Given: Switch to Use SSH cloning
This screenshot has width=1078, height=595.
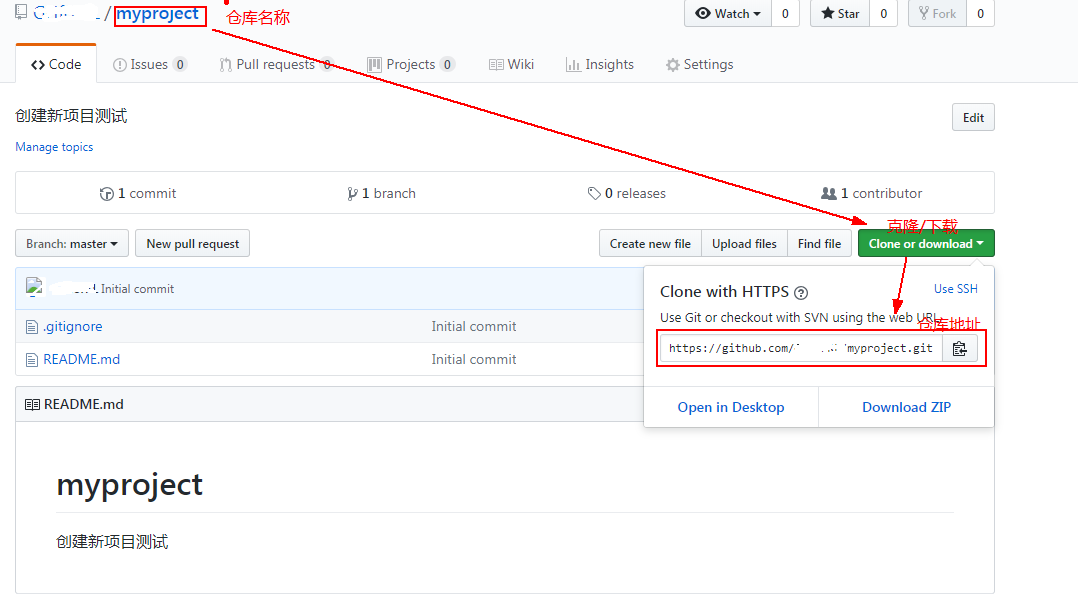Looking at the screenshot, I should pyautogui.click(x=955, y=289).
